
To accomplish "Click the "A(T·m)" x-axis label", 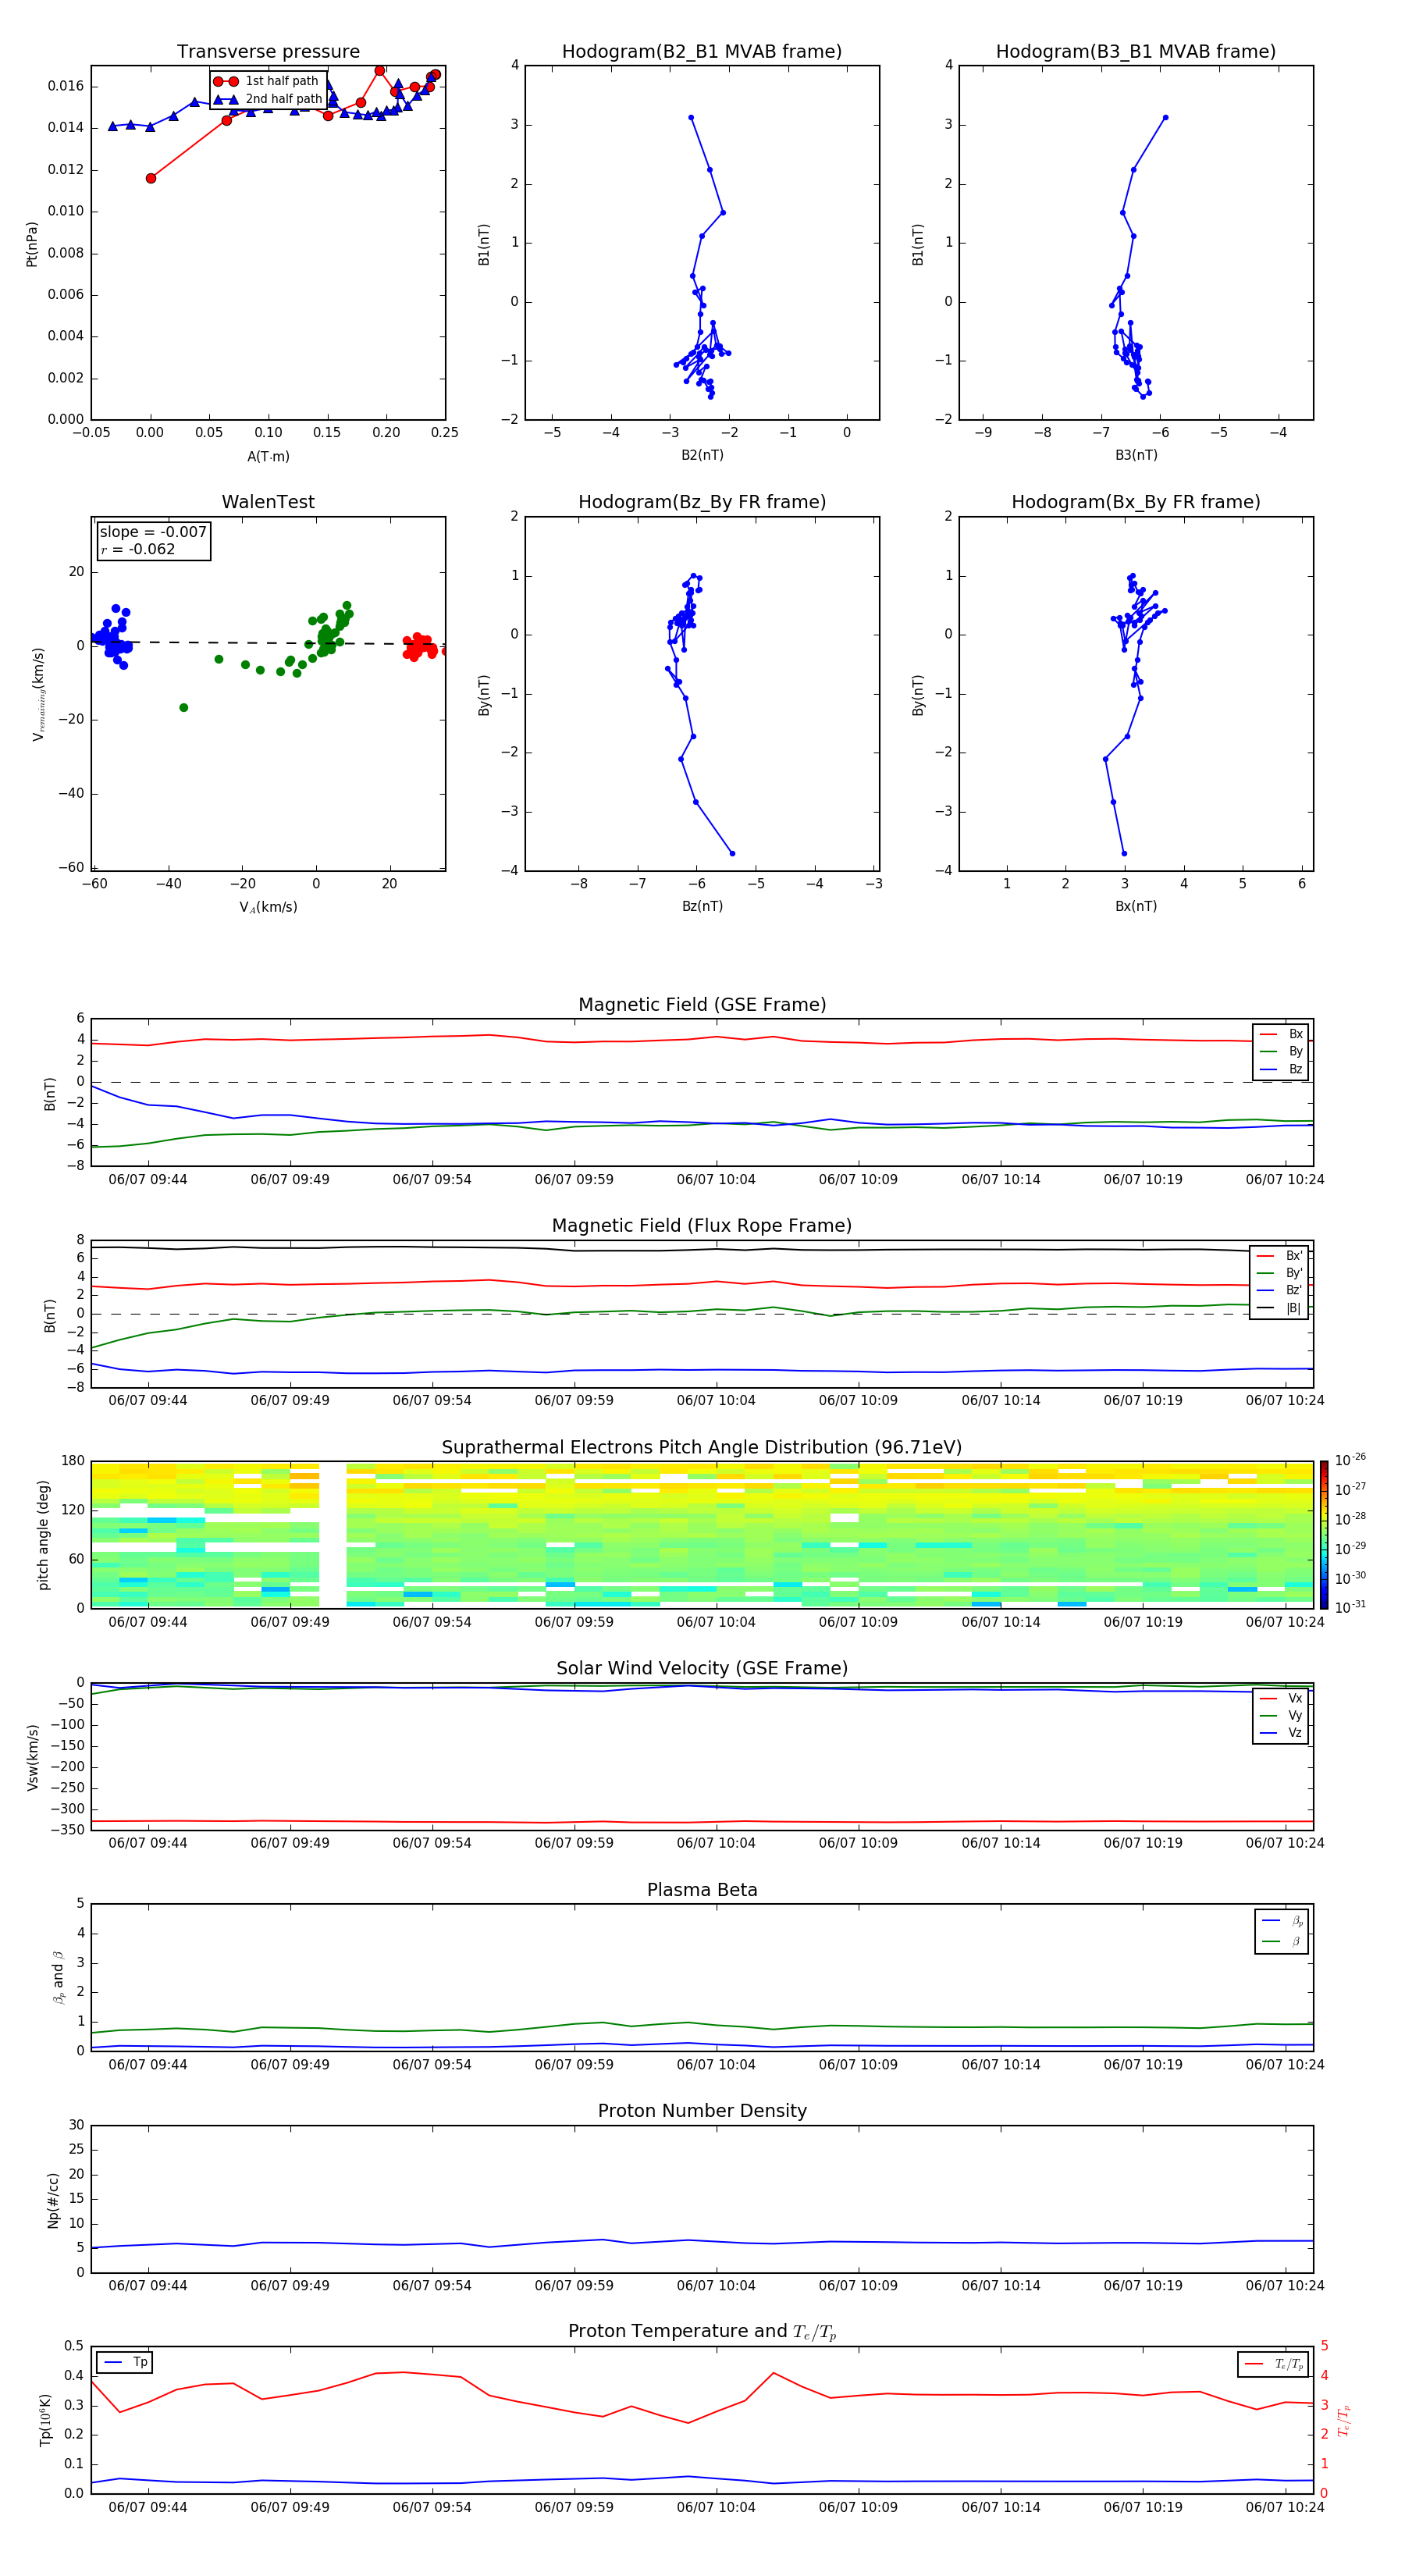I will [268, 456].
